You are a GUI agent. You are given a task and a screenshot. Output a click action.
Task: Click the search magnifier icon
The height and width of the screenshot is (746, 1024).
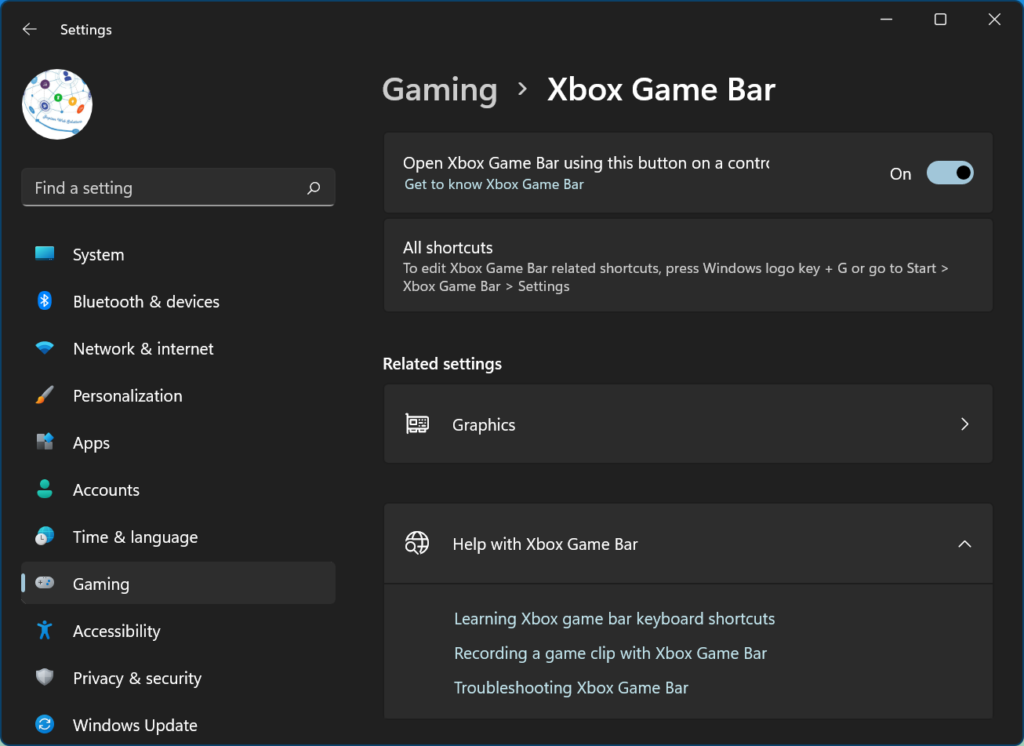[313, 188]
